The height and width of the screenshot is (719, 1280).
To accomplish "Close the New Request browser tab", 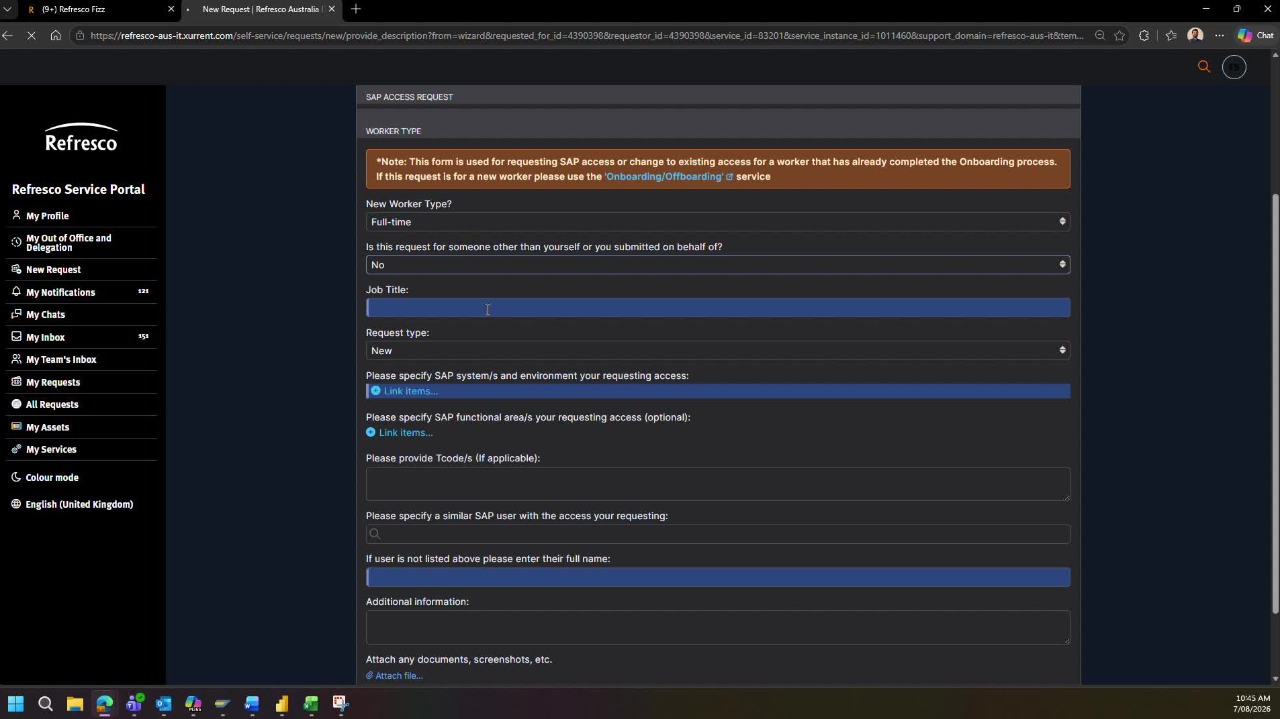I will 331,9.
